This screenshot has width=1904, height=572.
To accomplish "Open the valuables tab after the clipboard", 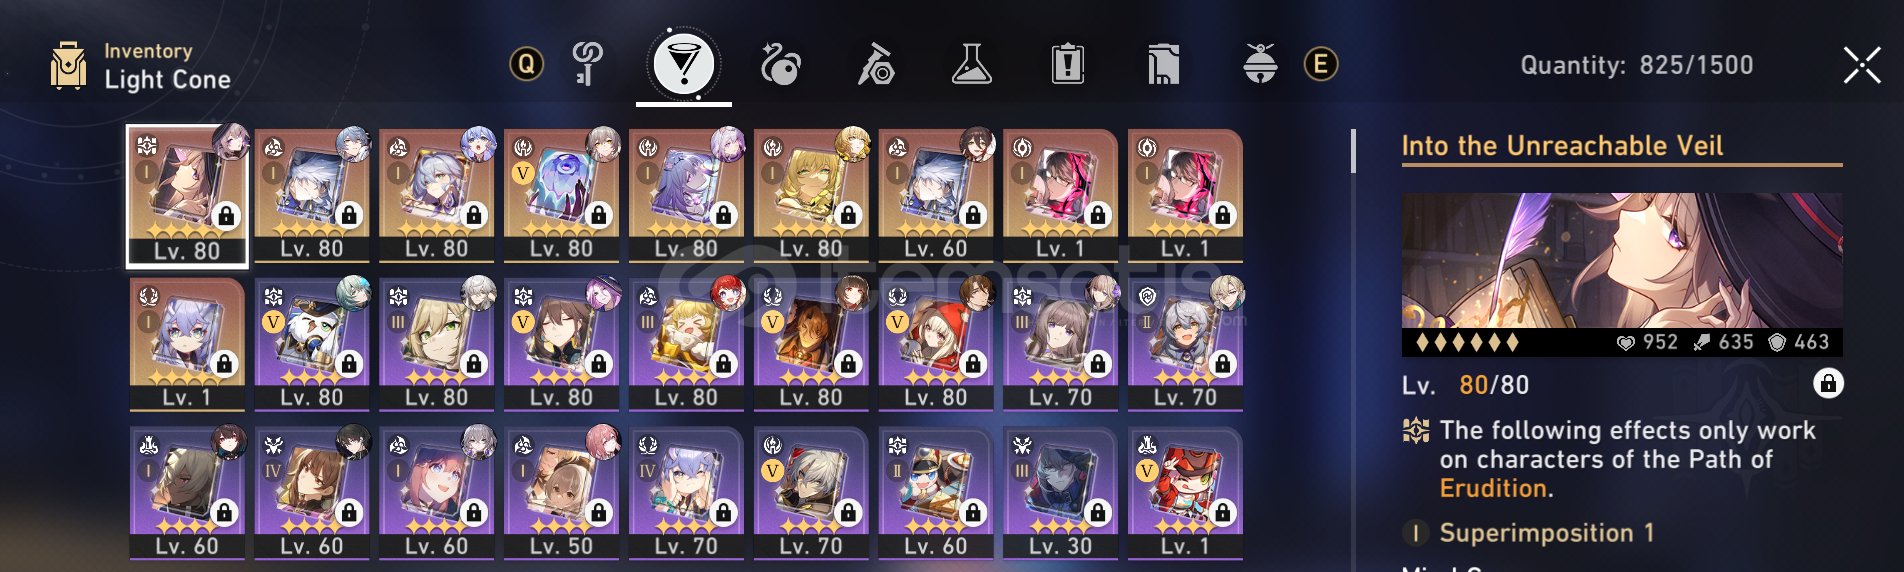I will (x=1163, y=65).
